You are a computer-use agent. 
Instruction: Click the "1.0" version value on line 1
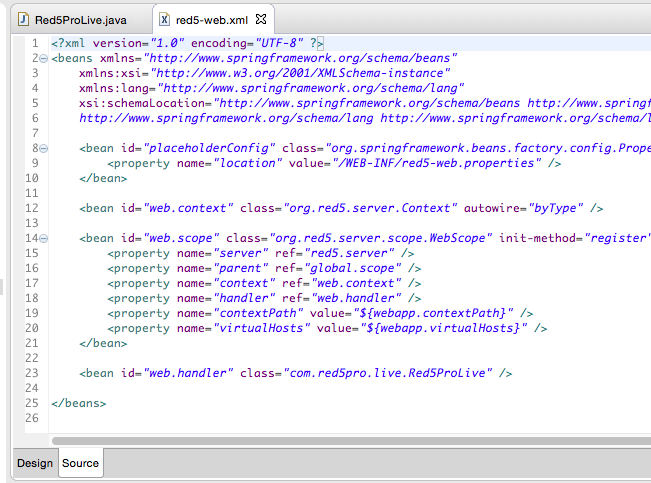167,43
